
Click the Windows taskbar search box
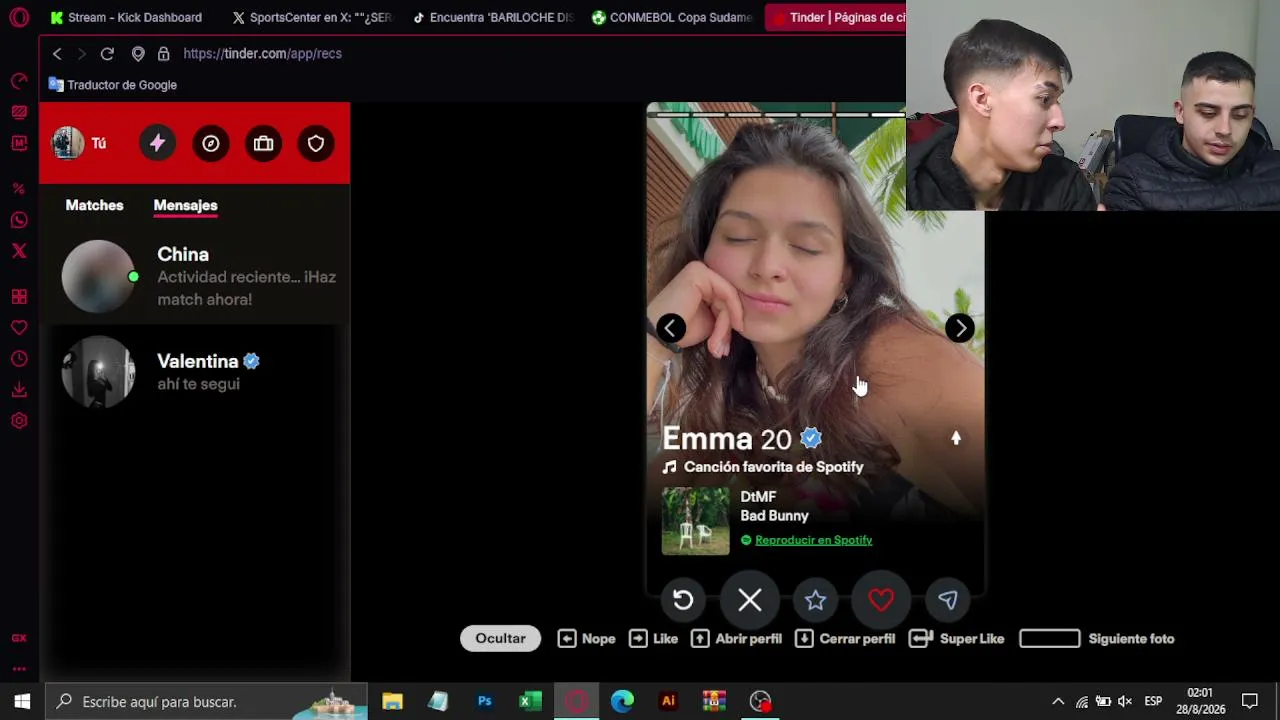point(207,701)
